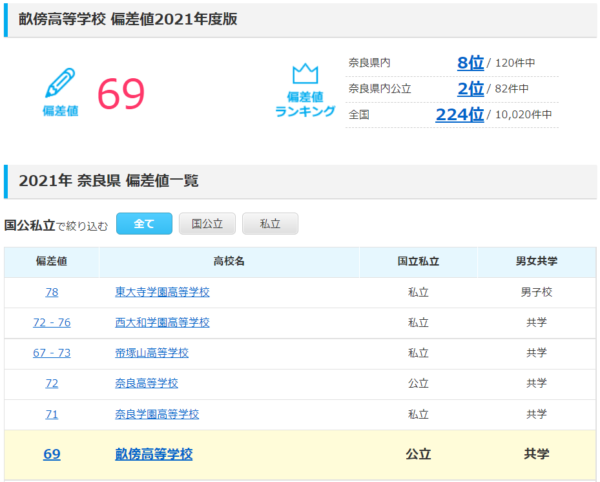The width and height of the screenshot is (600, 482).
Task: Click the 120件中 count text
Action: coord(515,63)
